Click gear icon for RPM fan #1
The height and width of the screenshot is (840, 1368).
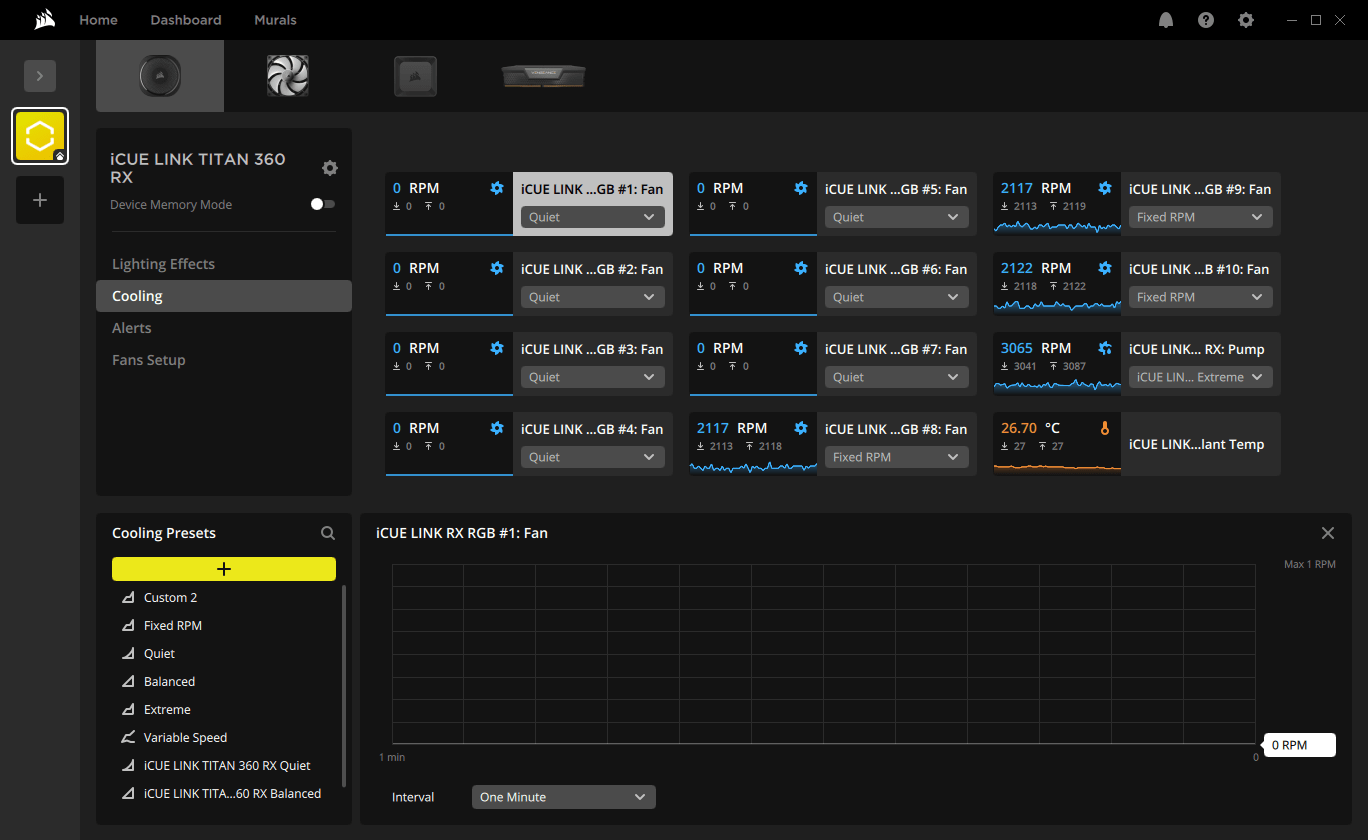click(x=497, y=188)
